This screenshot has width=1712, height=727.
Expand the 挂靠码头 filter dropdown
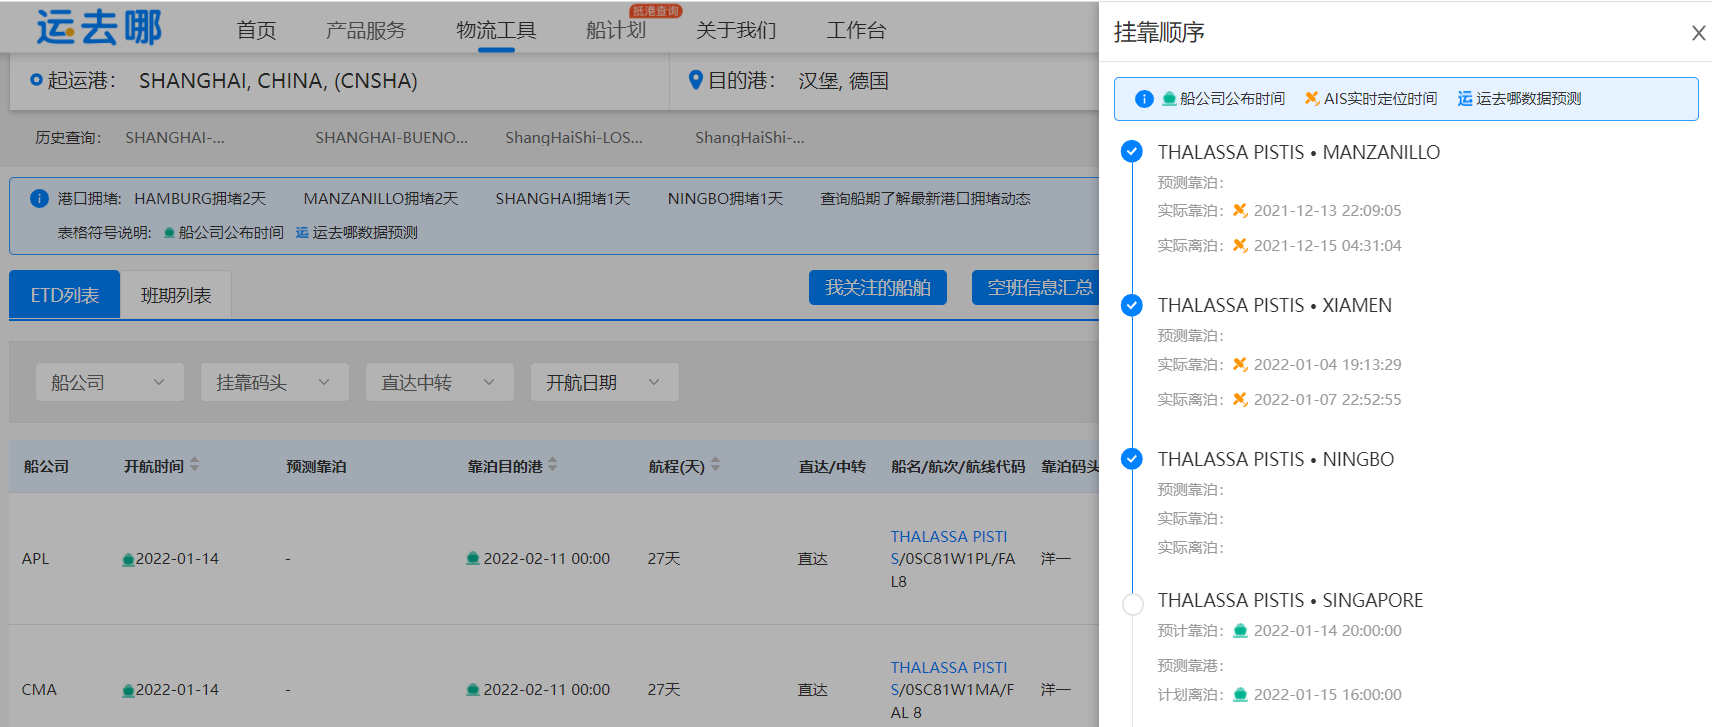275,382
